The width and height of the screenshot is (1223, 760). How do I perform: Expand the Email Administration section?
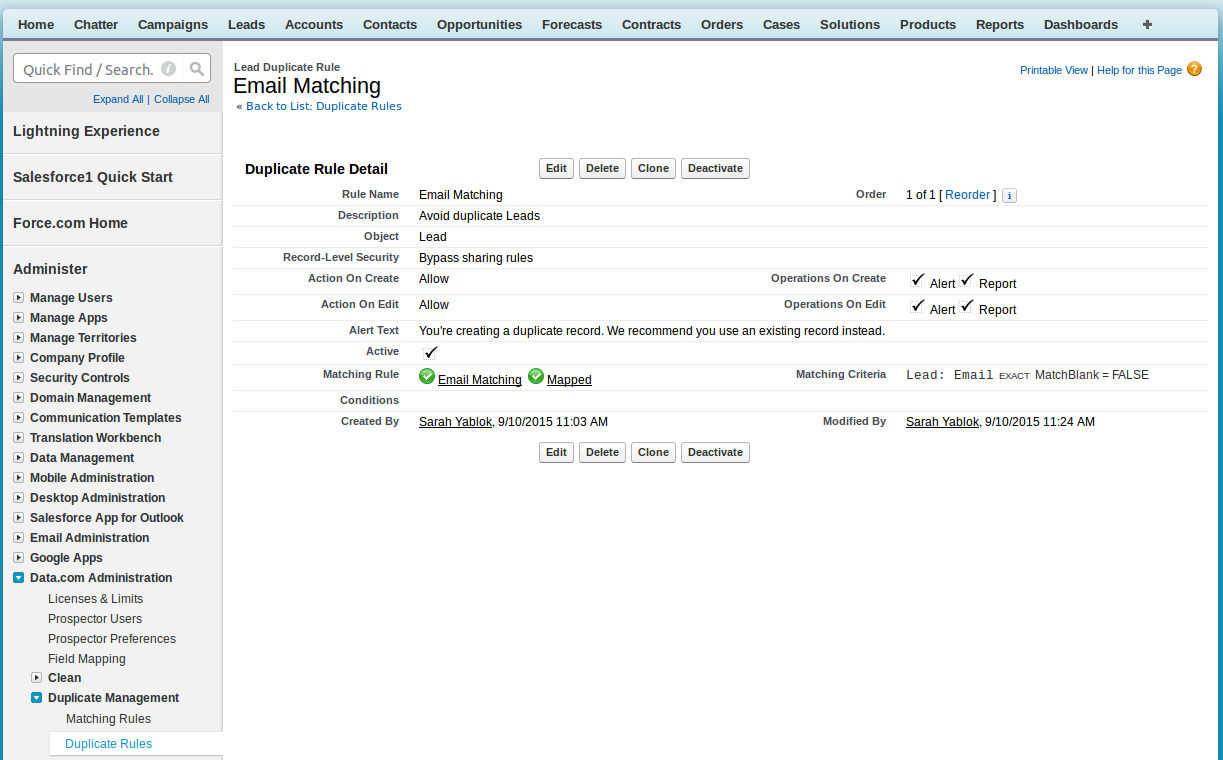coord(19,538)
